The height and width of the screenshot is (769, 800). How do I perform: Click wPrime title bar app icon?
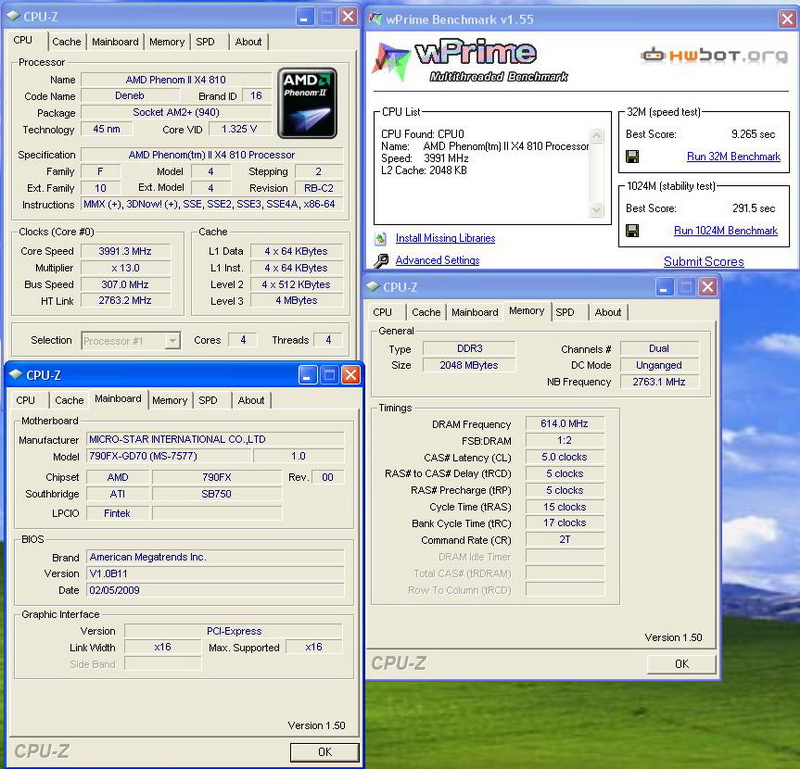(376, 19)
